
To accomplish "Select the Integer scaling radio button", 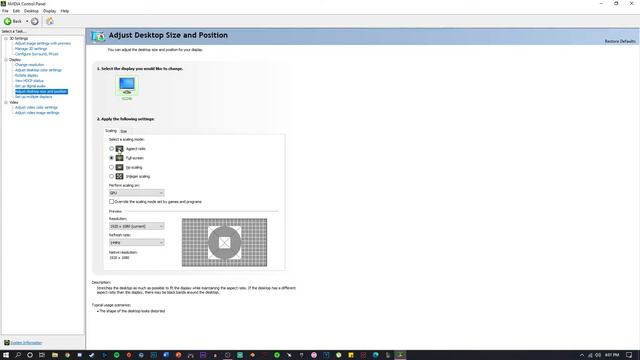I will click(111, 176).
